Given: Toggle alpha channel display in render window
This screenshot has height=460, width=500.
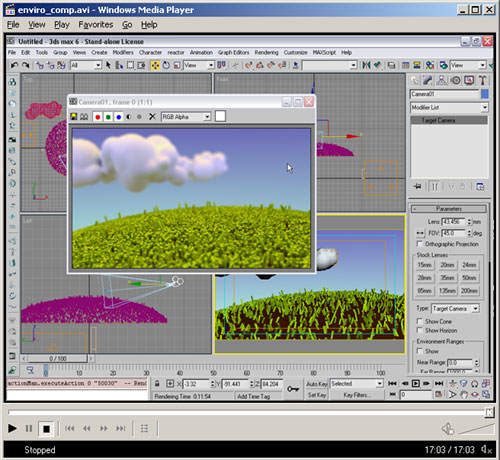Looking at the screenshot, I should 129,117.
